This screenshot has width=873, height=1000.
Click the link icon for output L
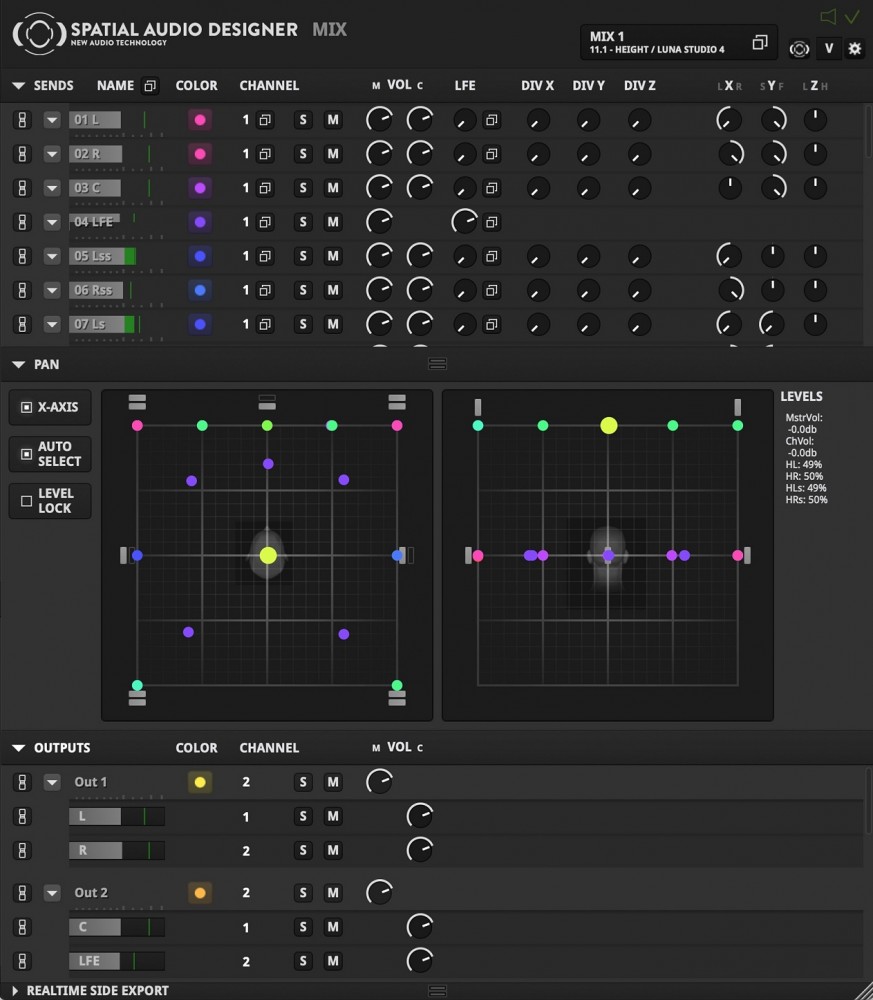tap(22, 816)
